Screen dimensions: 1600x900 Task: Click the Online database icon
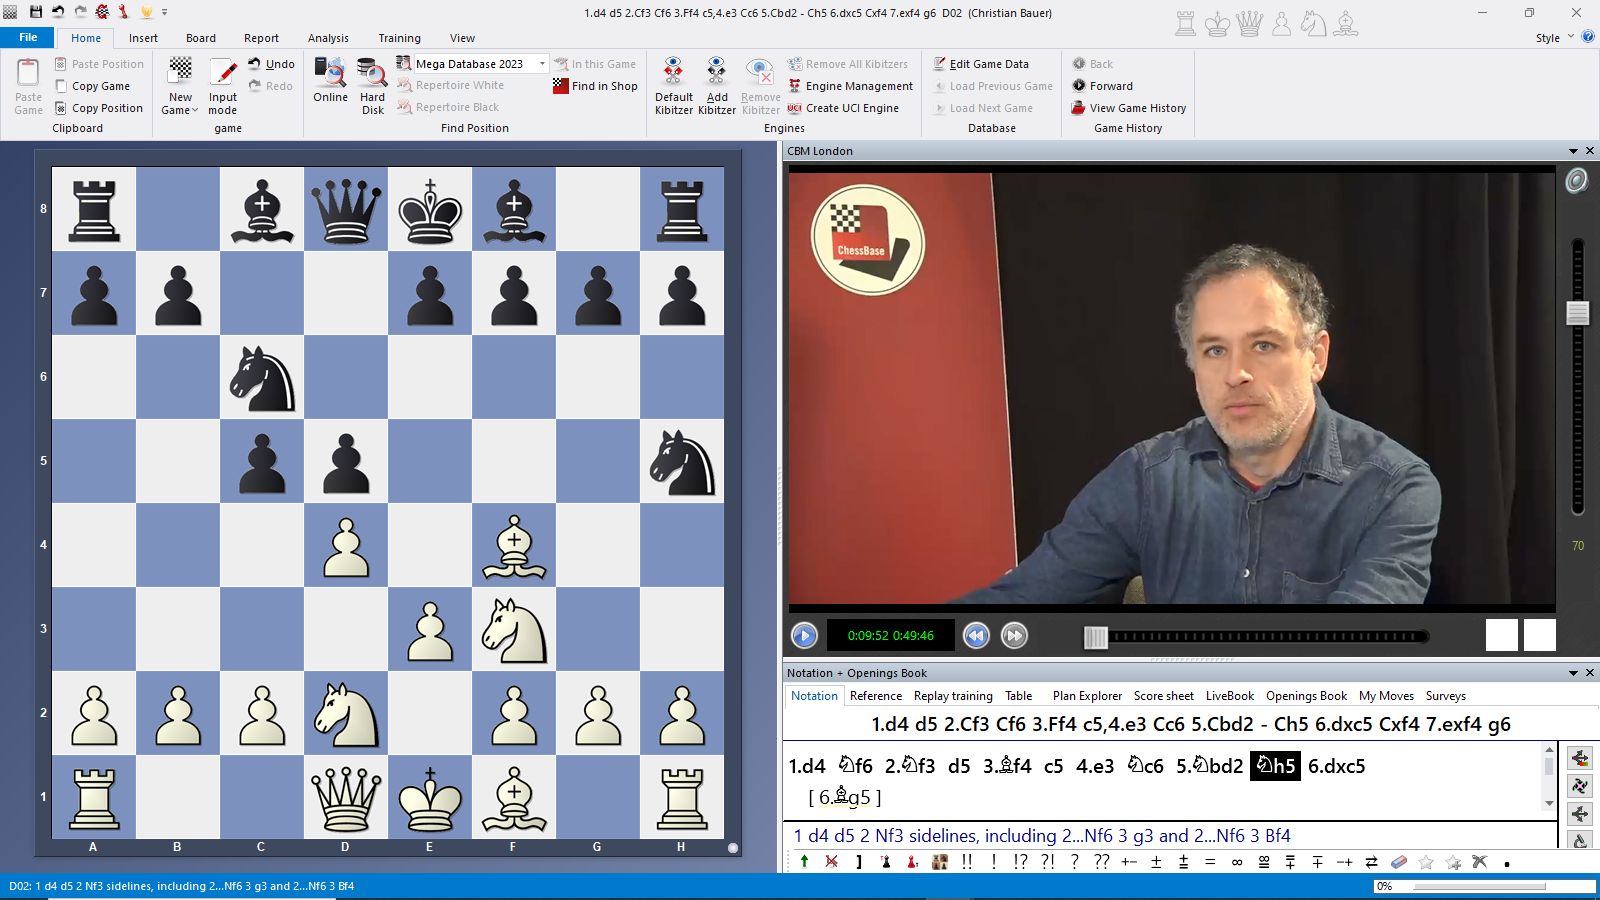(330, 73)
